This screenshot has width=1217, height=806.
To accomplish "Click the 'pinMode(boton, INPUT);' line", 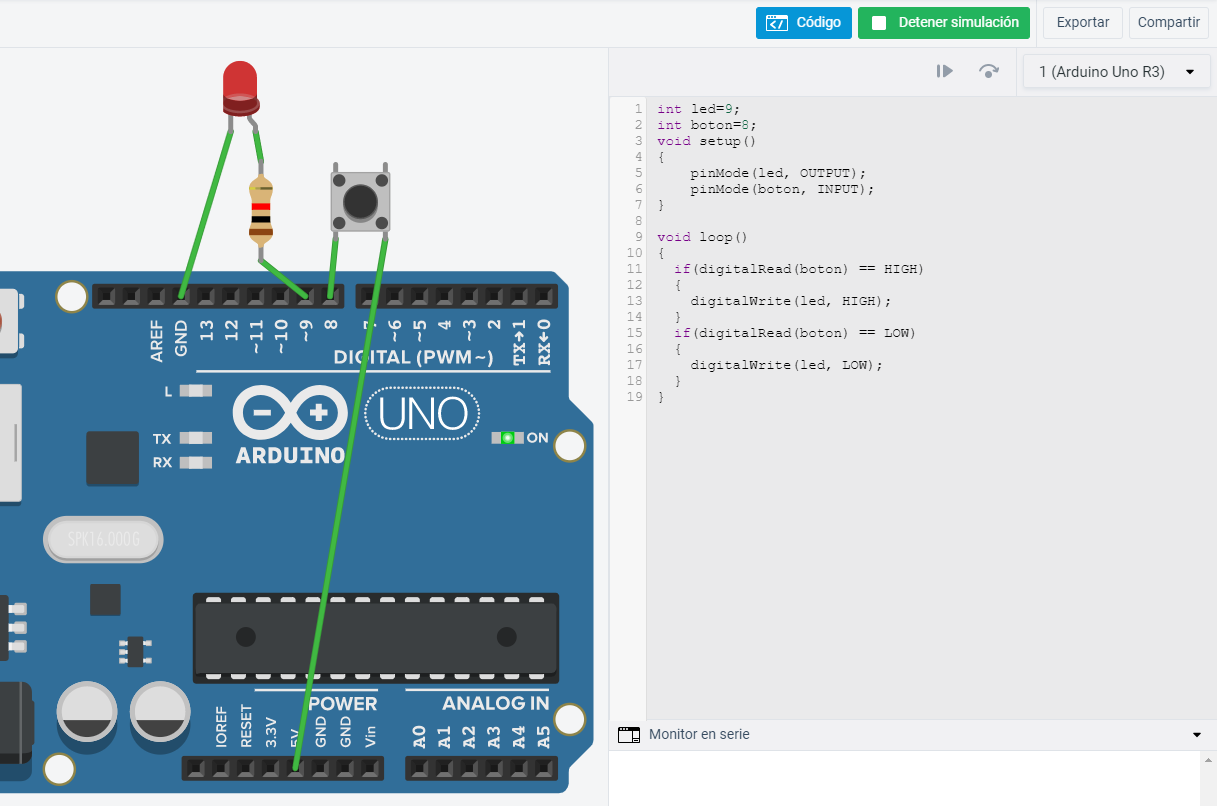I will (x=782, y=189).
